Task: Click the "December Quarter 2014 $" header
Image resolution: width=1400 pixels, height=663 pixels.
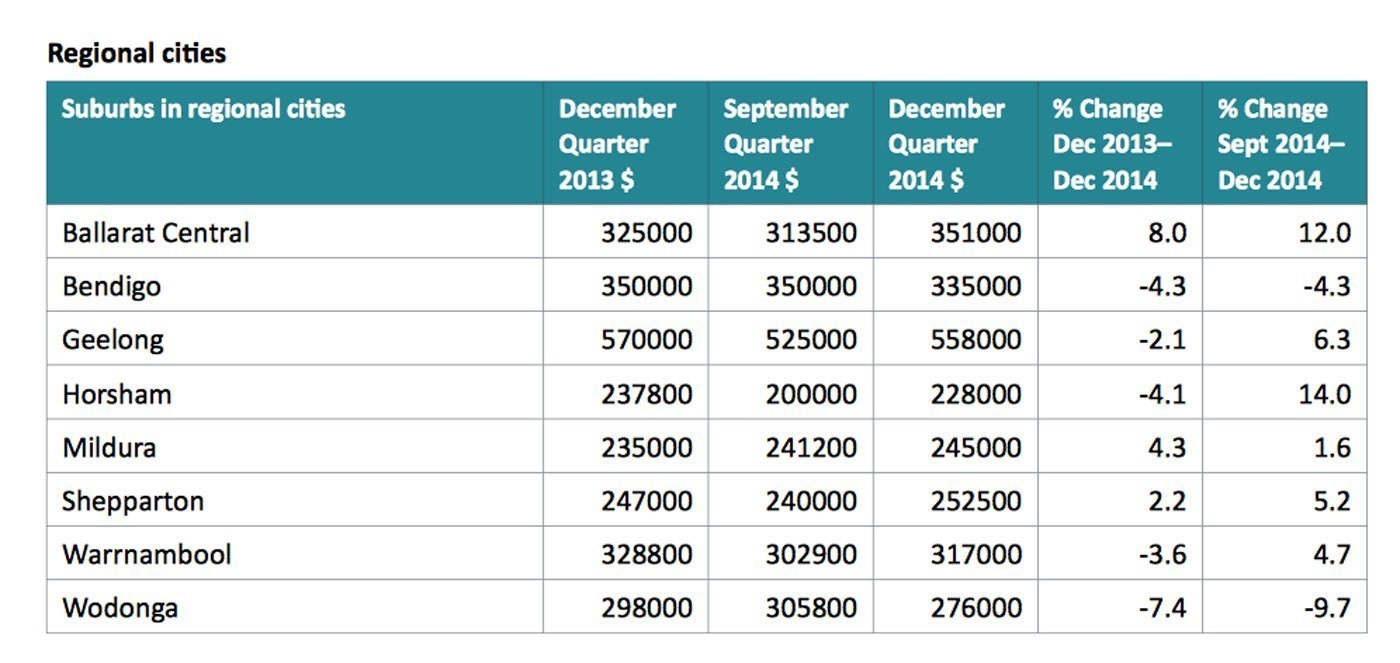Action: 947,144
